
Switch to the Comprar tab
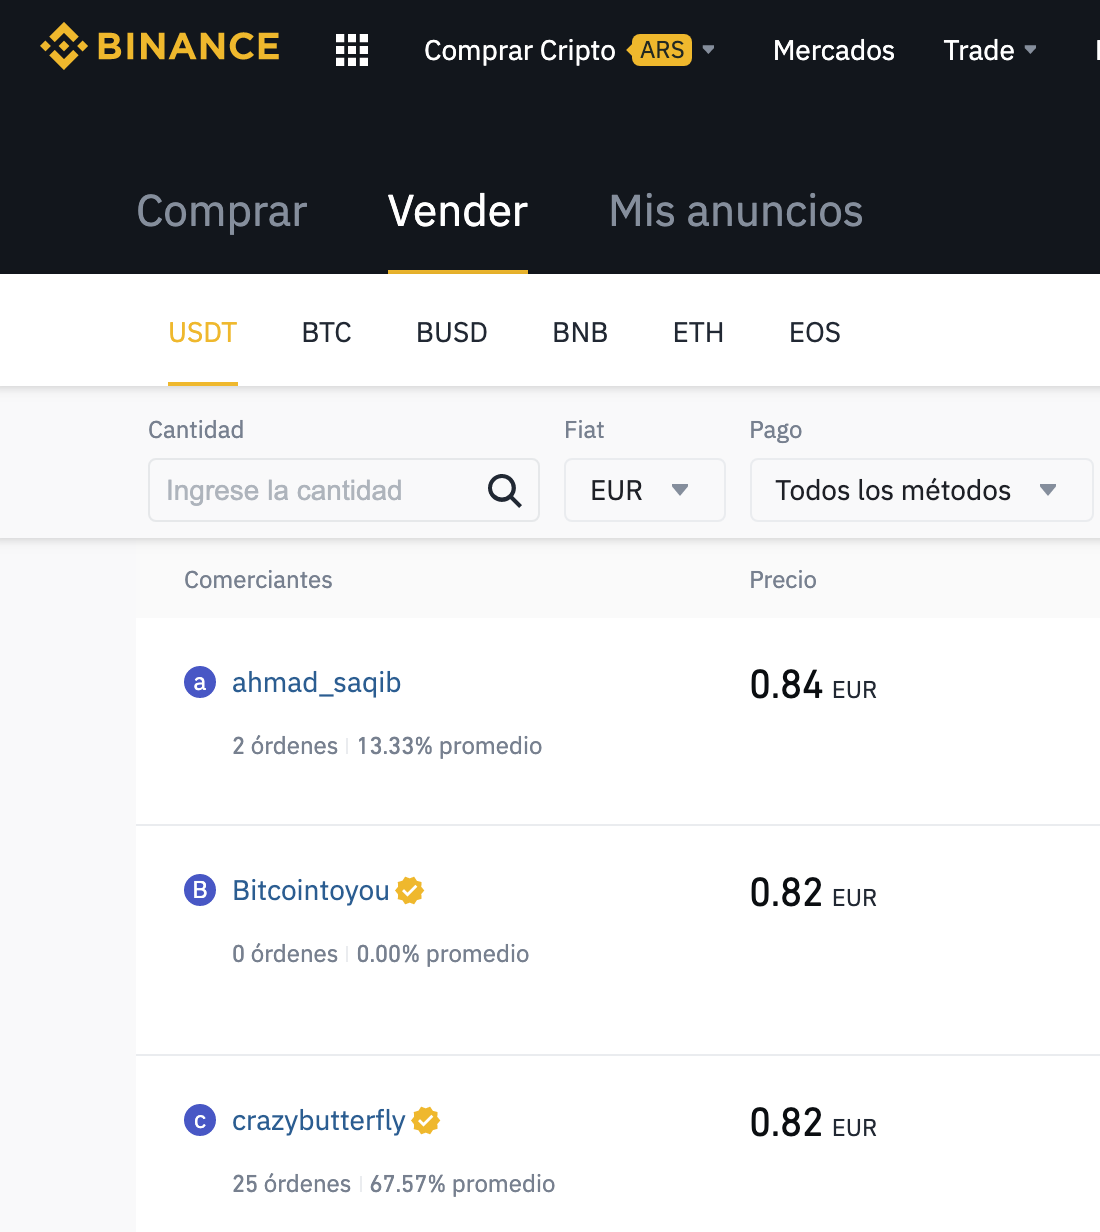[x=221, y=211]
